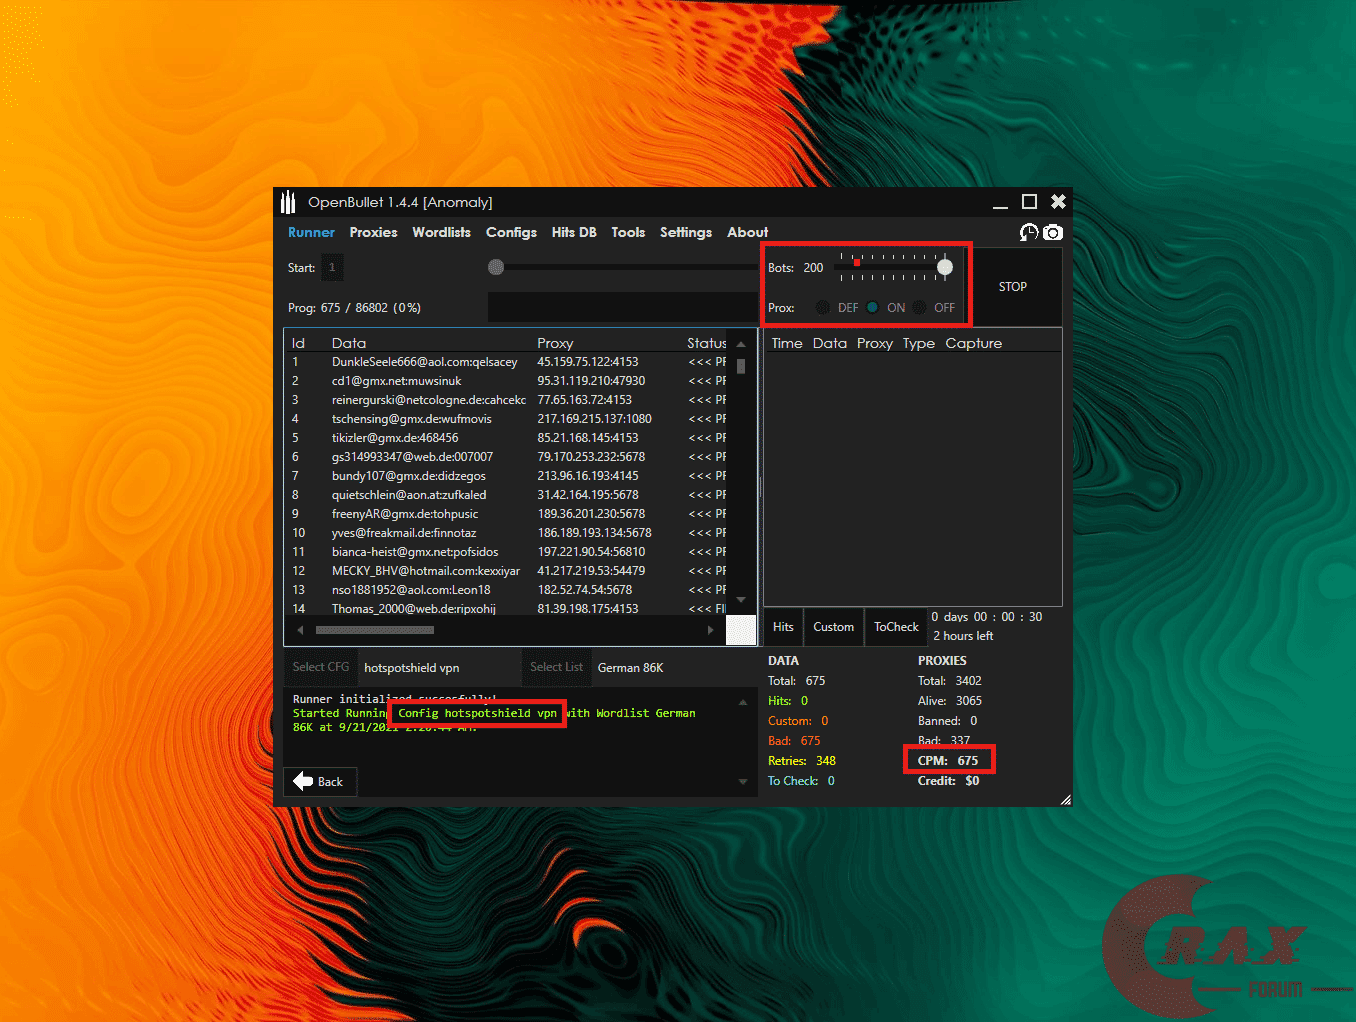
Task: Click the down chevron on the log panel
Action: [x=743, y=781]
